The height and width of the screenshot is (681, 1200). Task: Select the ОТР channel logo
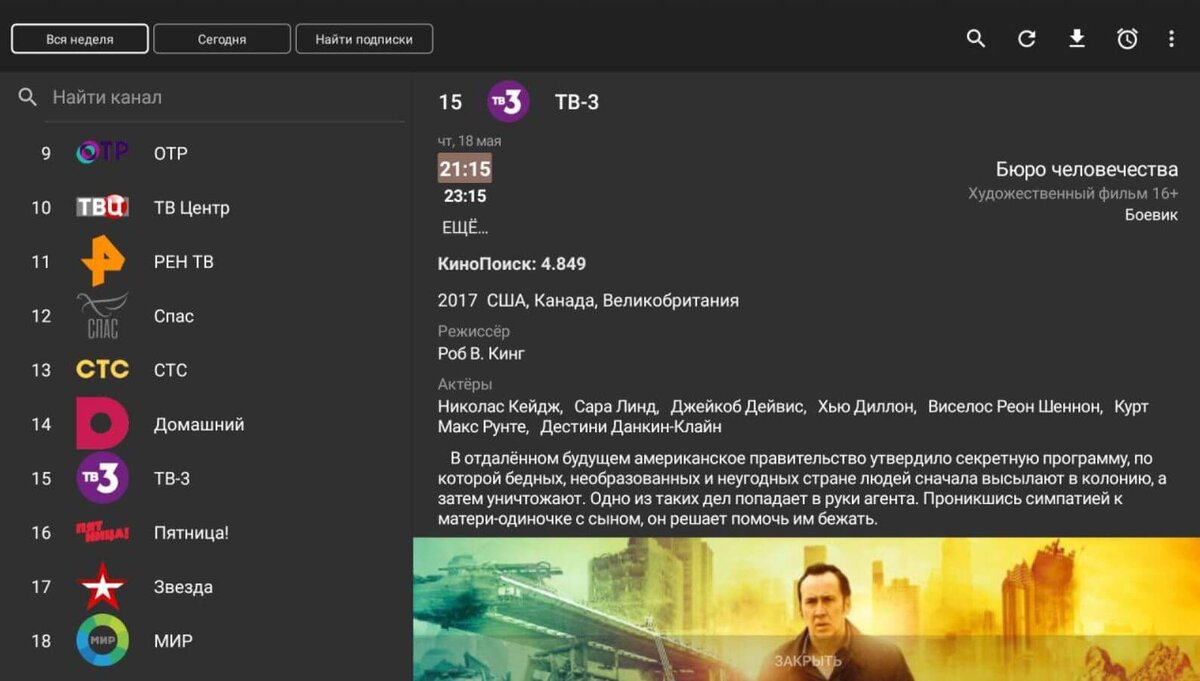click(100, 152)
